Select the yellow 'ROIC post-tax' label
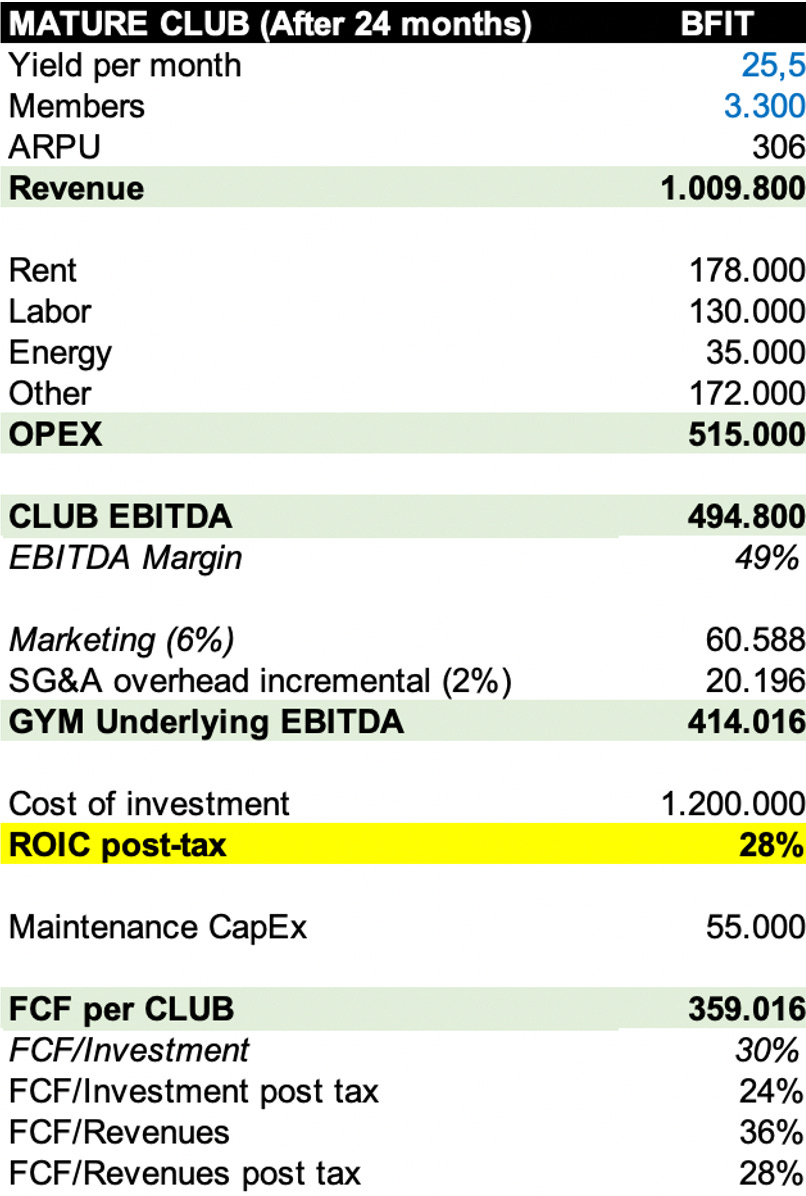806x1196 pixels. (x=117, y=846)
